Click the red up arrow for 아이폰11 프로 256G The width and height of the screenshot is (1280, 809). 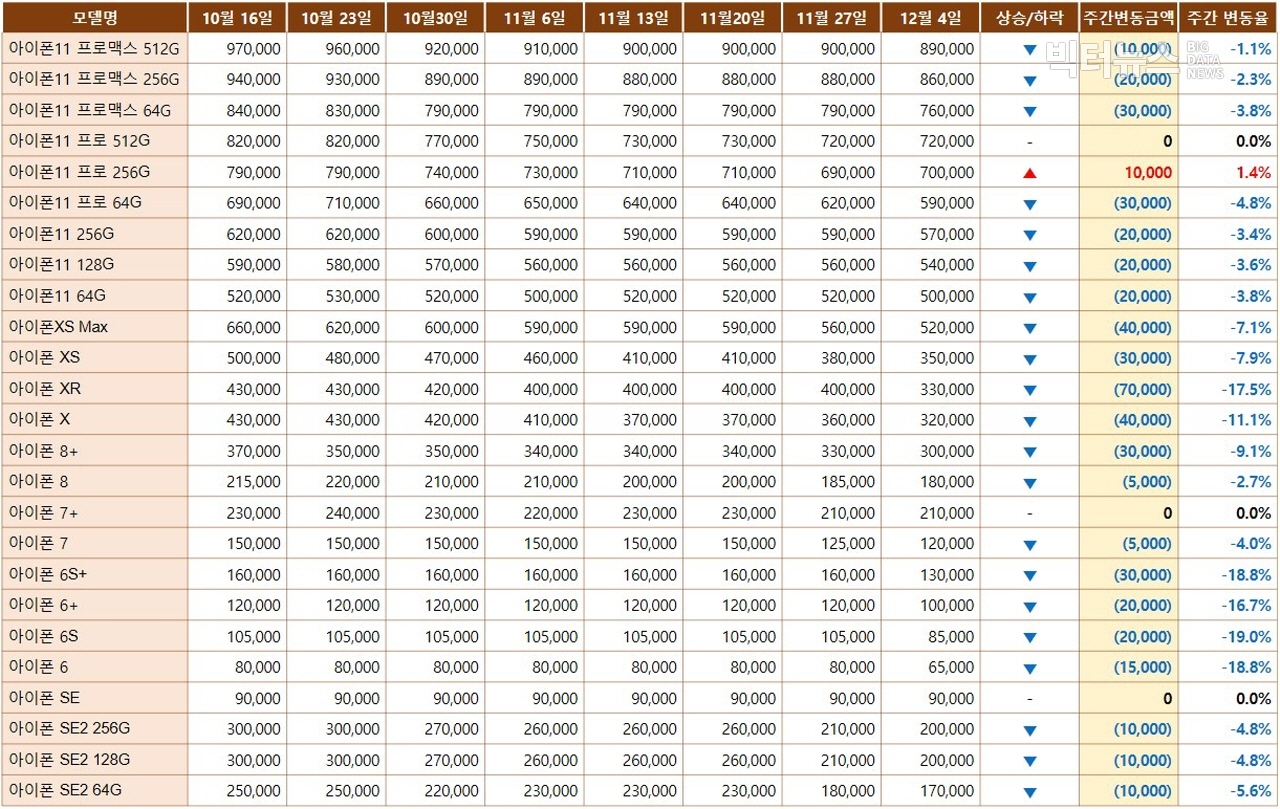point(1030,173)
